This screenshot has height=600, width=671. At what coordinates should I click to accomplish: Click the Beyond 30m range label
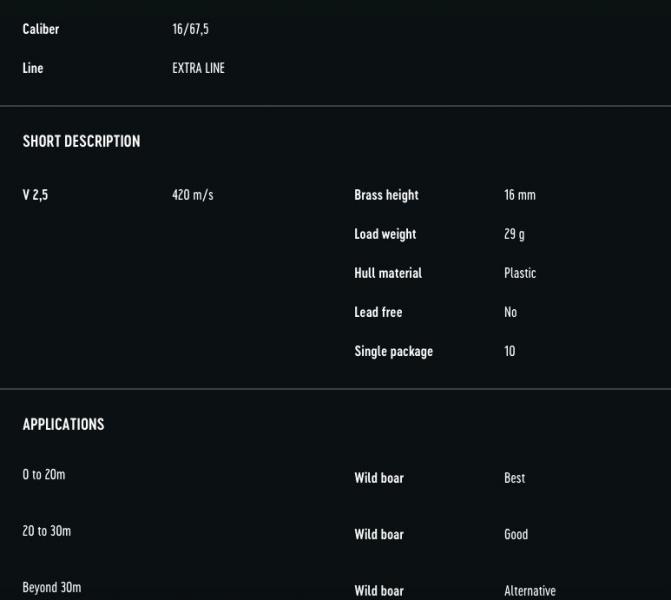(x=51, y=587)
